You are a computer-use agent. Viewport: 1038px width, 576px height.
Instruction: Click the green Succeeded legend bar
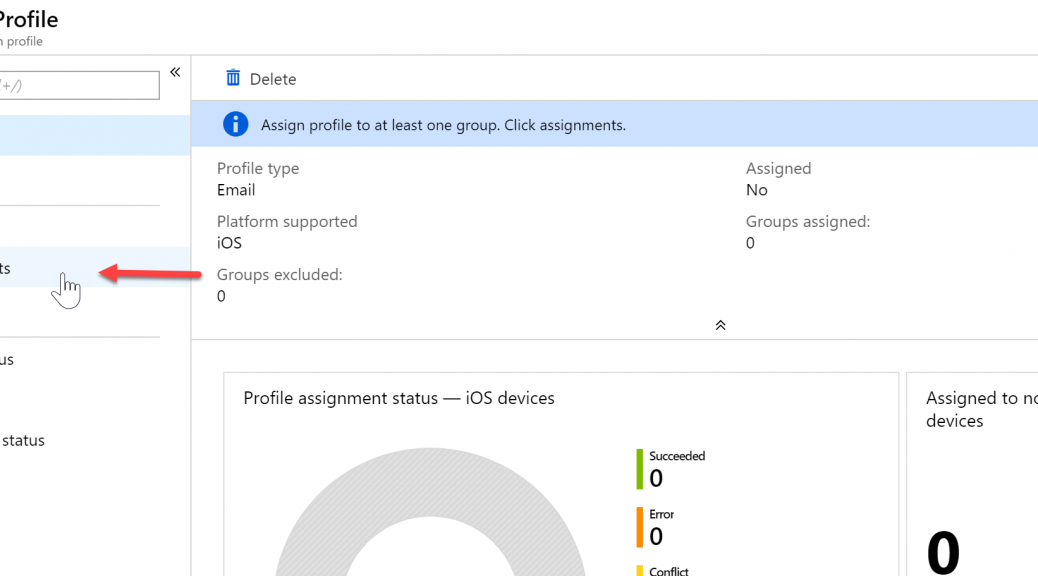point(639,469)
